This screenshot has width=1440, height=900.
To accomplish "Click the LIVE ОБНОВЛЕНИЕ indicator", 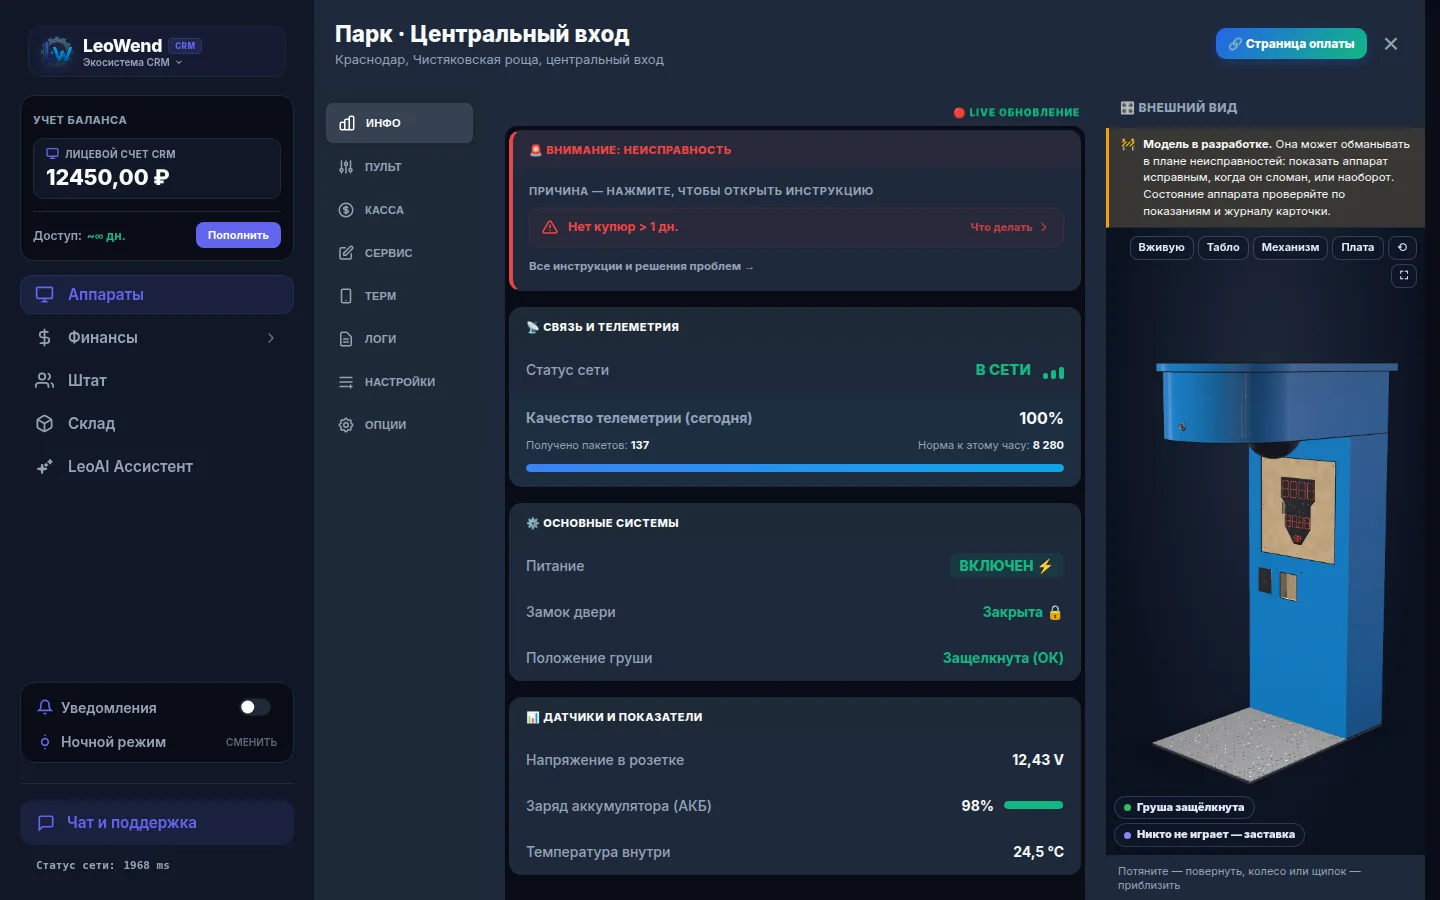I will [x=1016, y=112].
